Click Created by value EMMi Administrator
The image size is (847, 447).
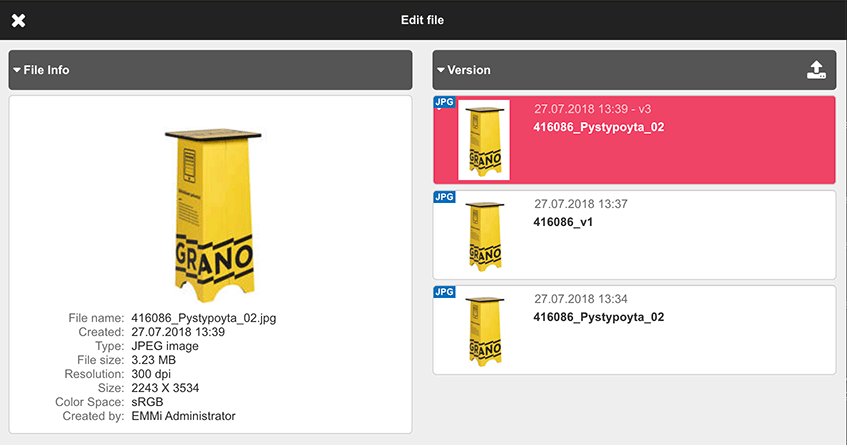coord(183,416)
